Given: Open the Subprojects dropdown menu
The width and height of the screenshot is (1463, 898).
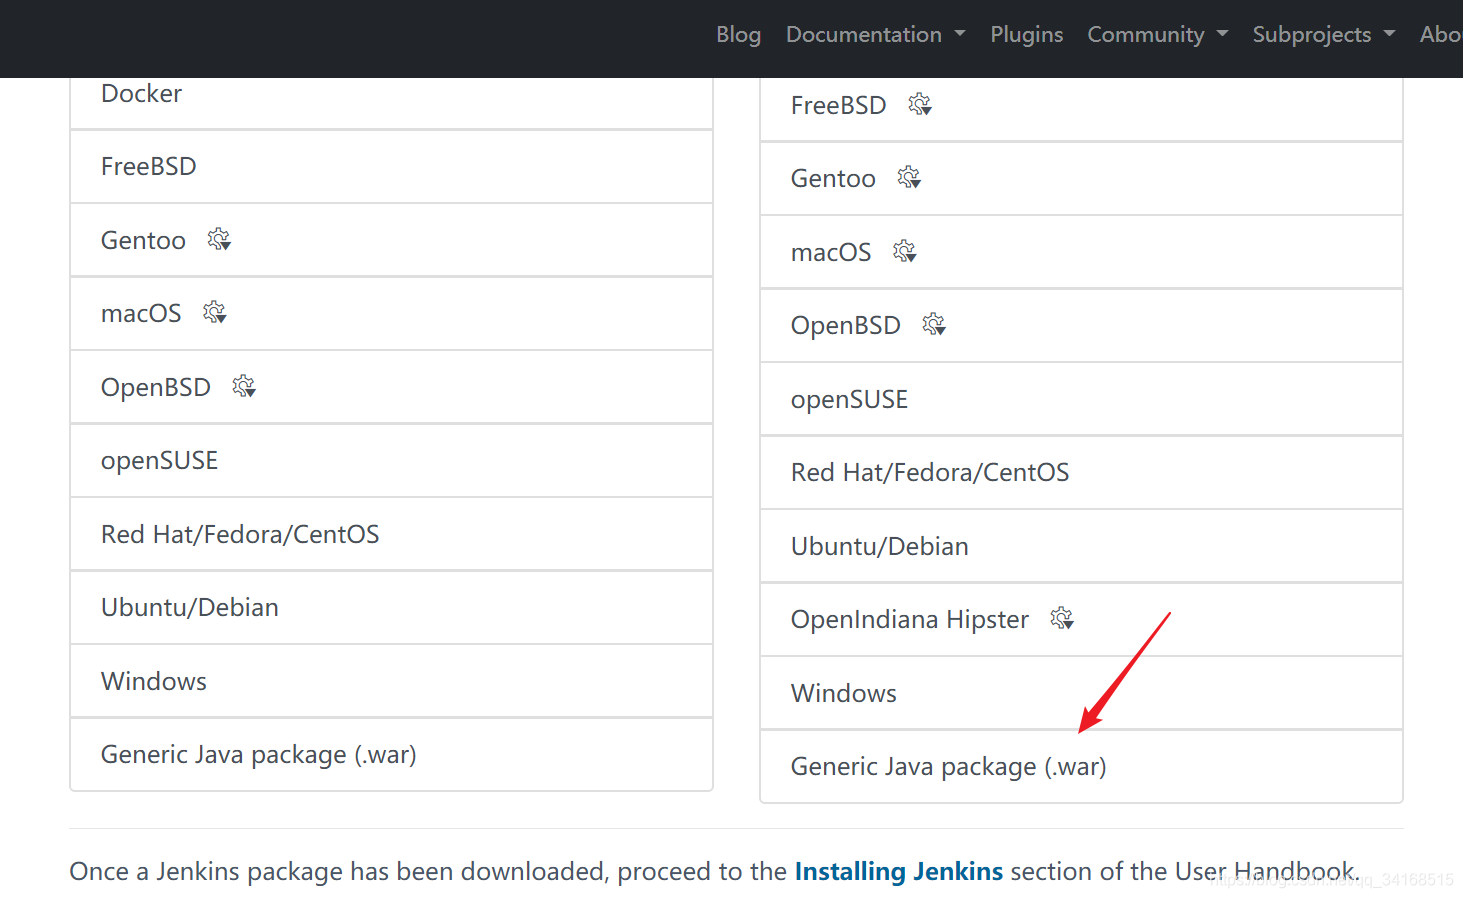Looking at the screenshot, I should 1323,34.
